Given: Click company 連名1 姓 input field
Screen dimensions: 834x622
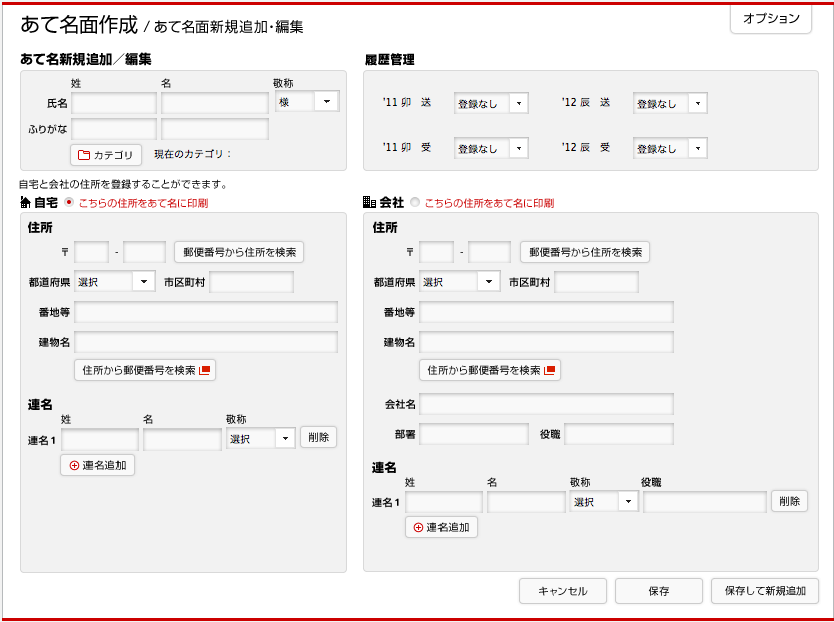Looking at the screenshot, I should point(444,502).
